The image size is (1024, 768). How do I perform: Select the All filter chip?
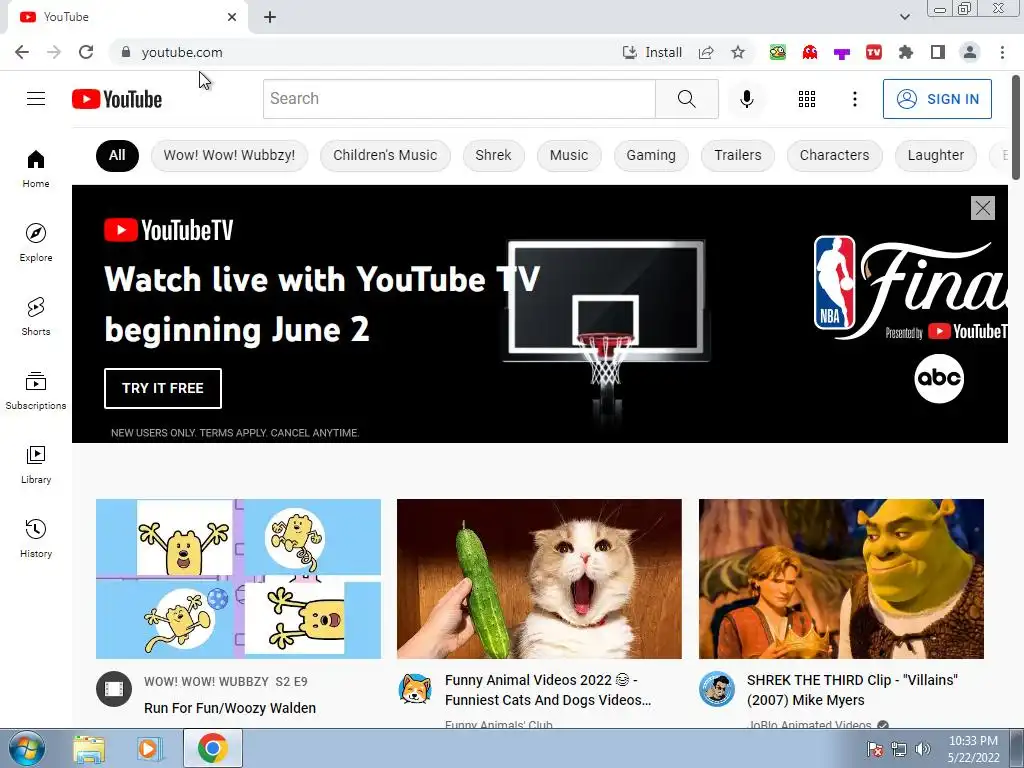click(117, 155)
